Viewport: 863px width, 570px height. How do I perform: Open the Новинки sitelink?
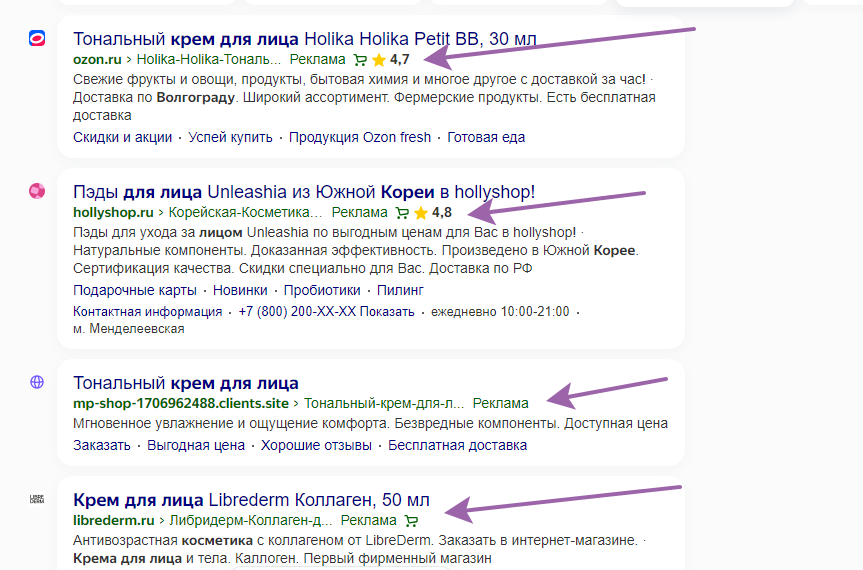pos(240,290)
